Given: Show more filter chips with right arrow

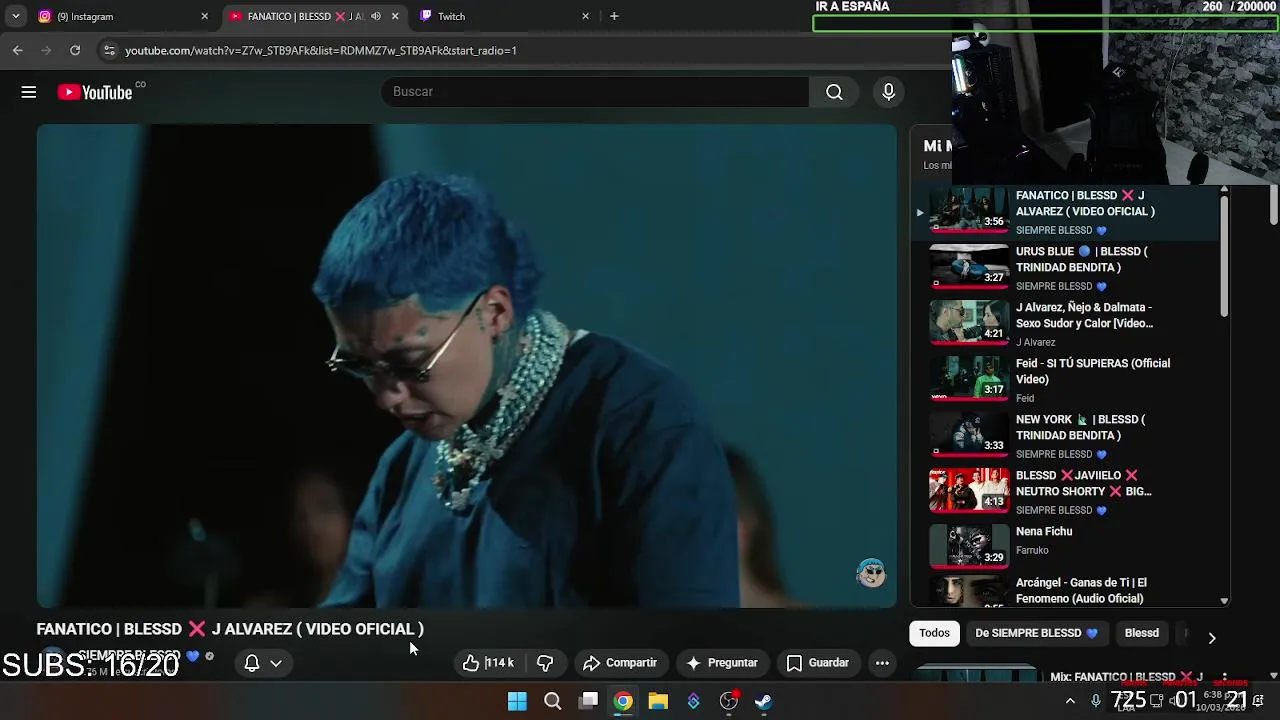Looking at the screenshot, I should coord(1212,637).
